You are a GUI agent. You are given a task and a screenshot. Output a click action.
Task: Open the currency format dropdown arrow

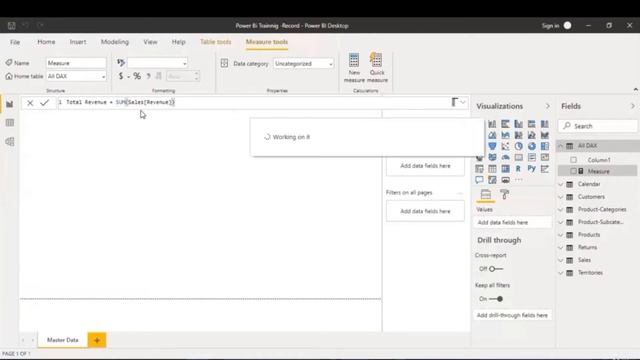click(128, 76)
